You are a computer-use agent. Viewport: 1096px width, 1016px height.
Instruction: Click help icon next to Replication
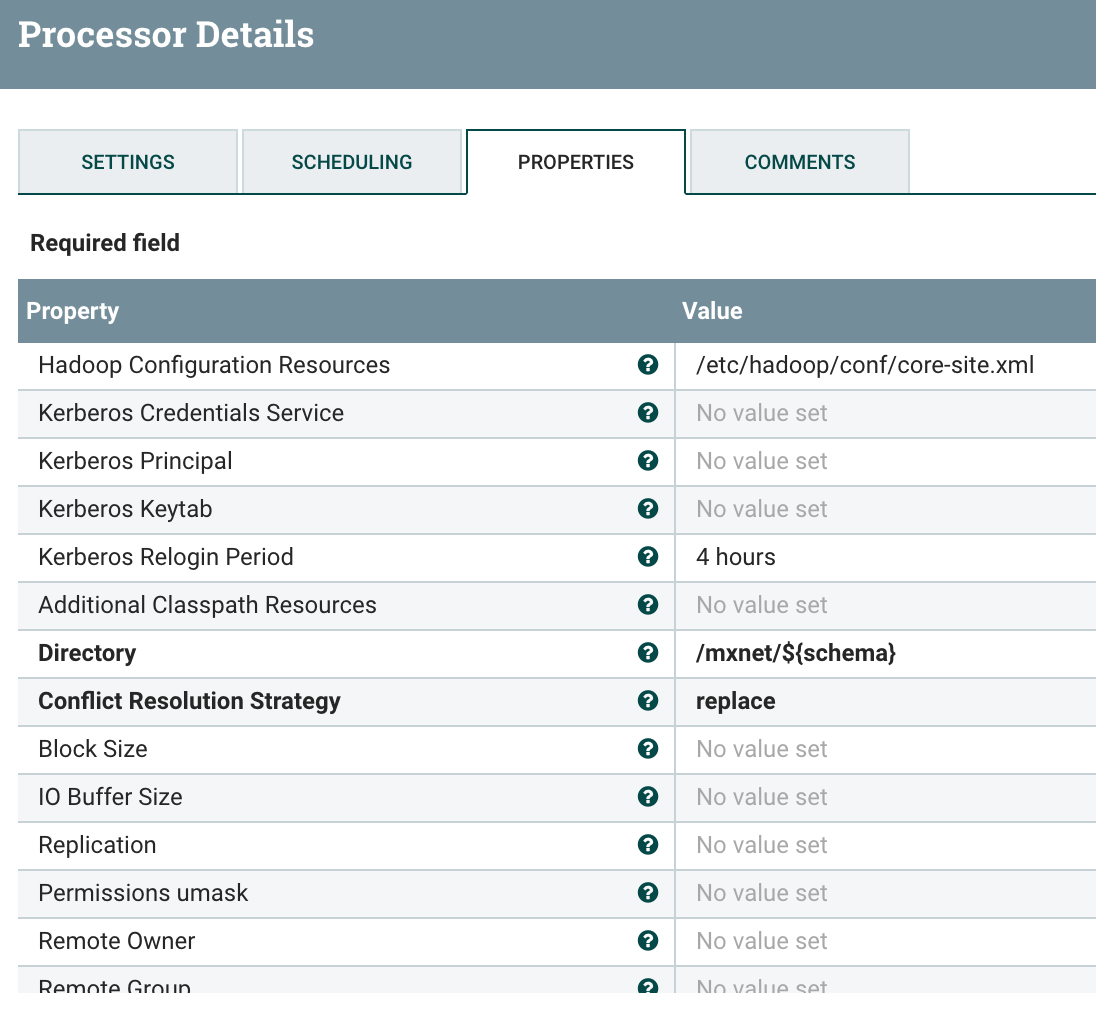[x=648, y=845]
